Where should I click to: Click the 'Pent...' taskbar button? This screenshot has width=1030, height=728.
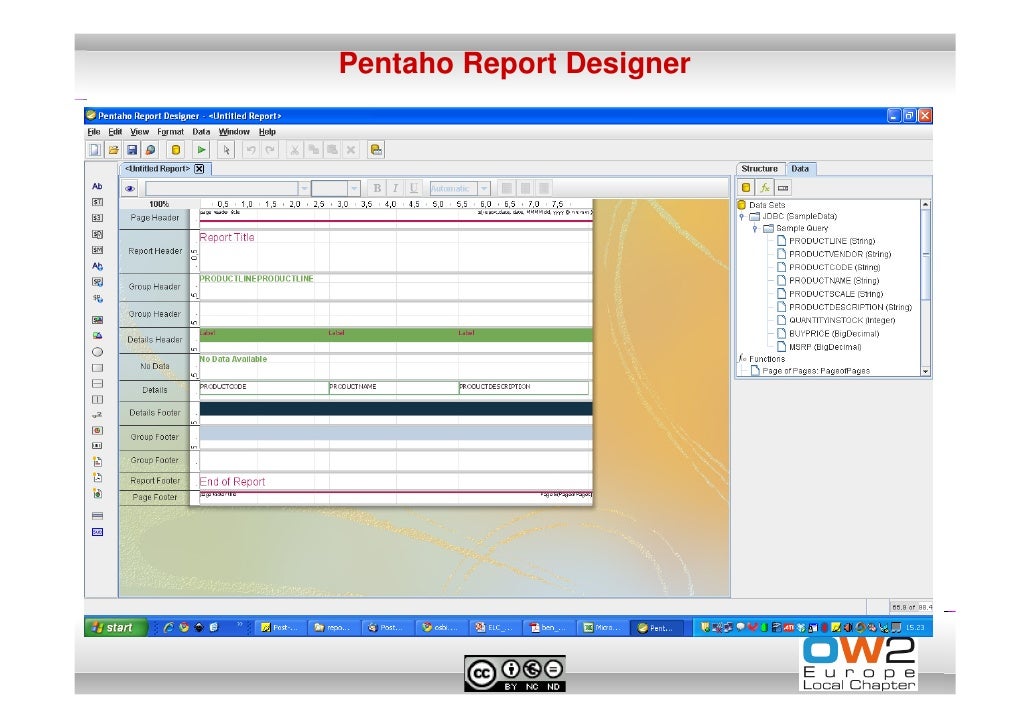(656, 627)
